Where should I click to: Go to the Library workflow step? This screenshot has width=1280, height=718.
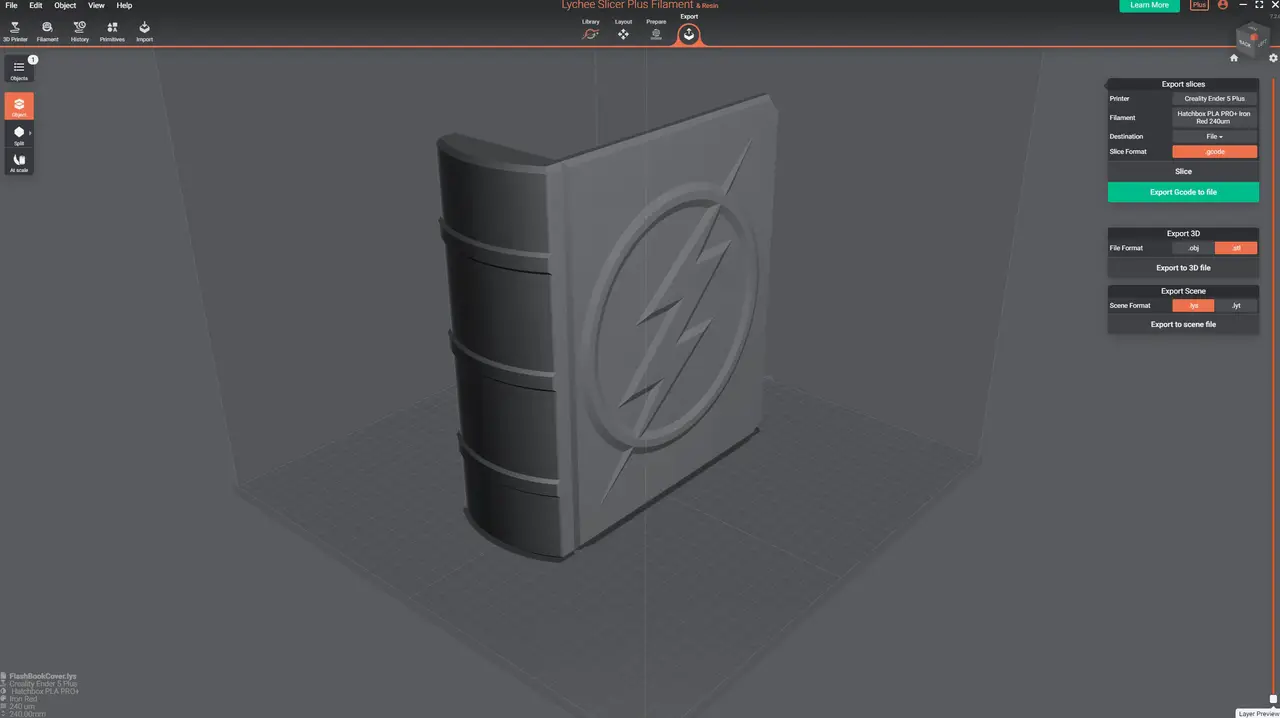coord(591,30)
